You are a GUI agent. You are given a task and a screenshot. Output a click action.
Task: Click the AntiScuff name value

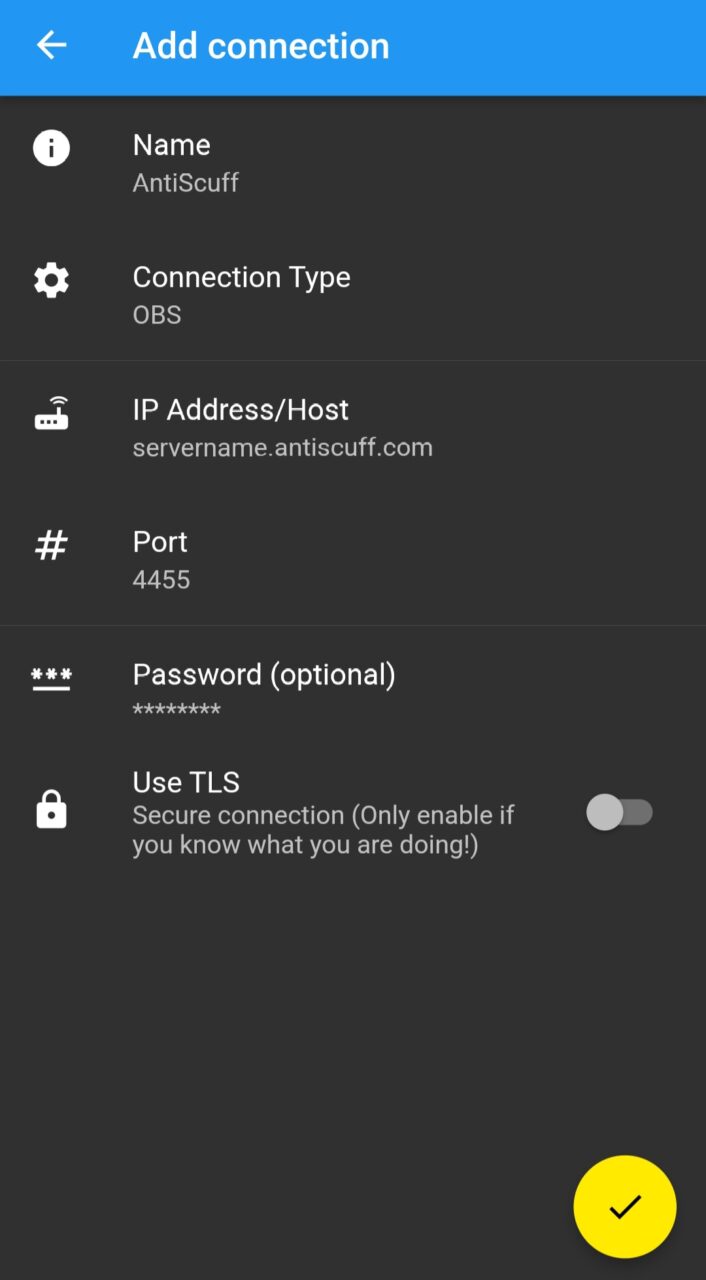pyautogui.click(x=185, y=183)
